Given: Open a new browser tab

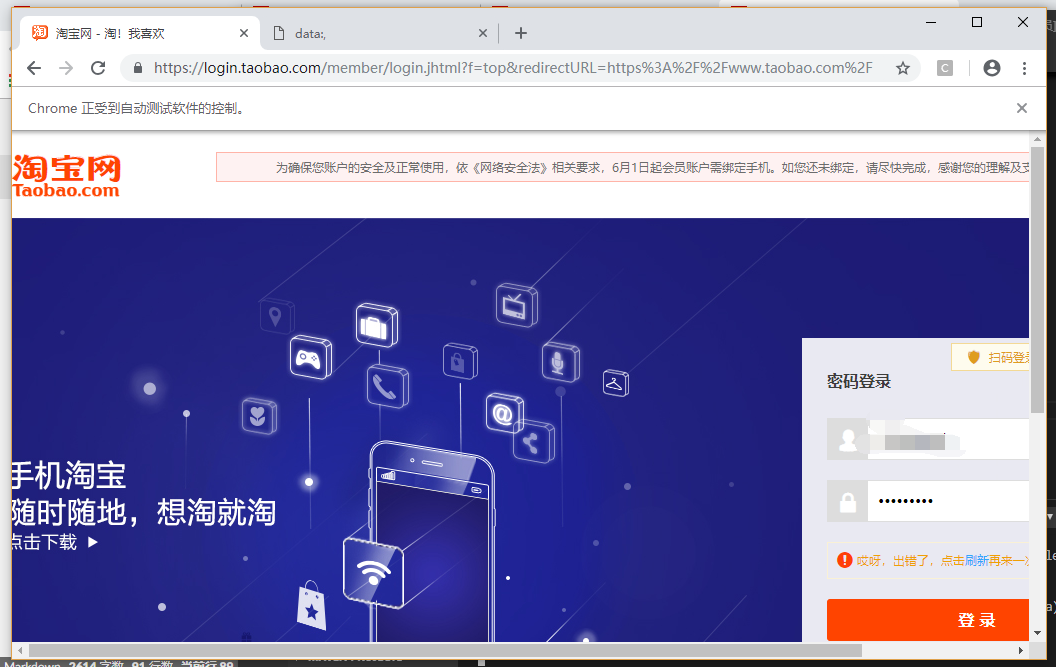Looking at the screenshot, I should point(521,33).
